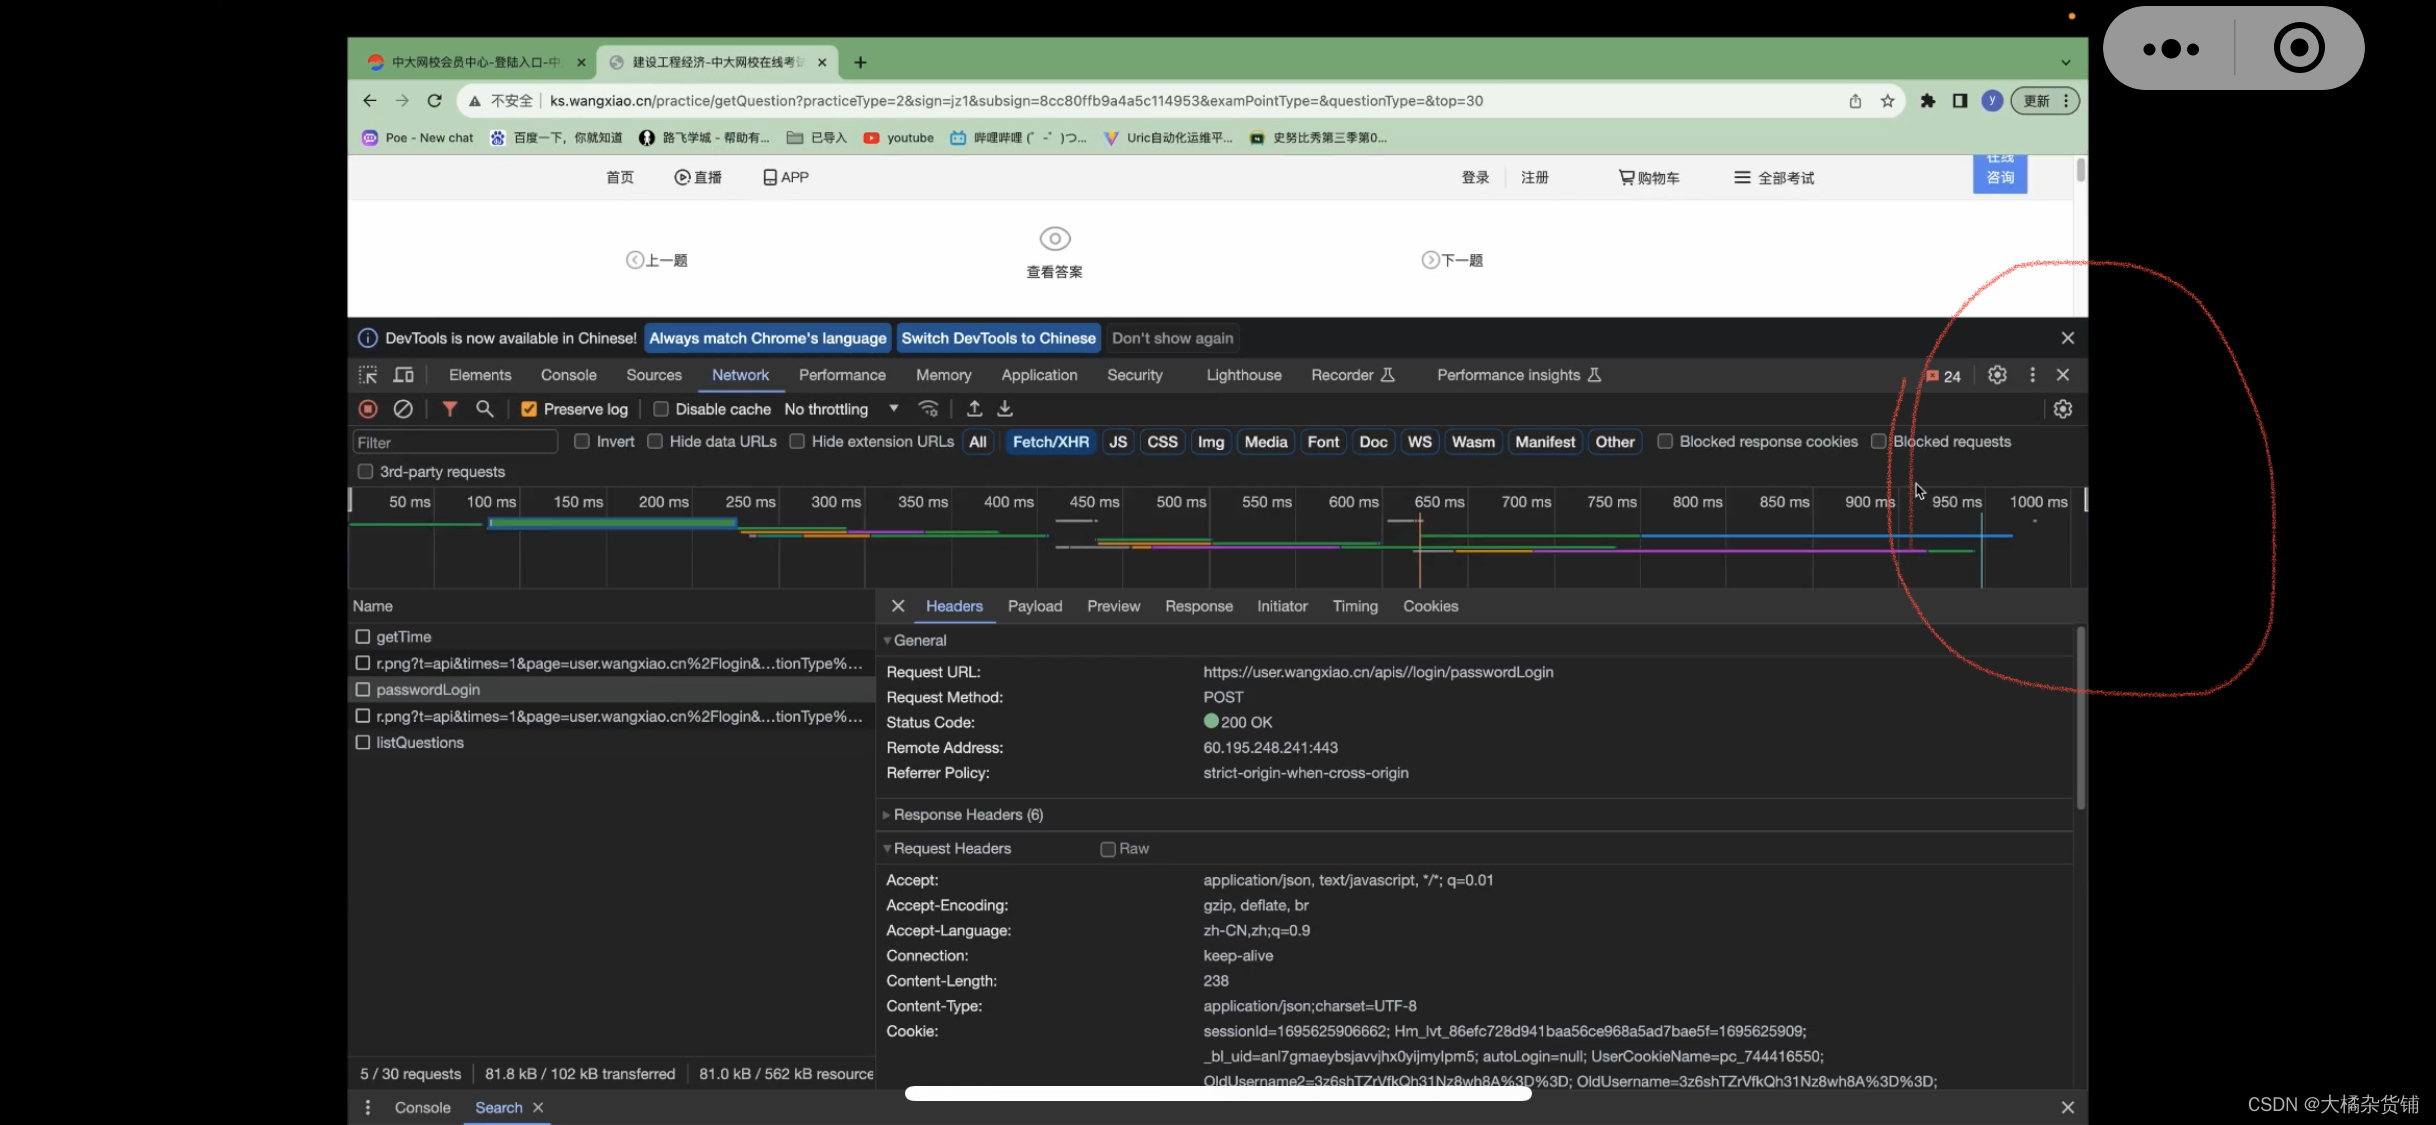Check the Invert filter checkbox
The image size is (2436, 1125).
[582, 441]
